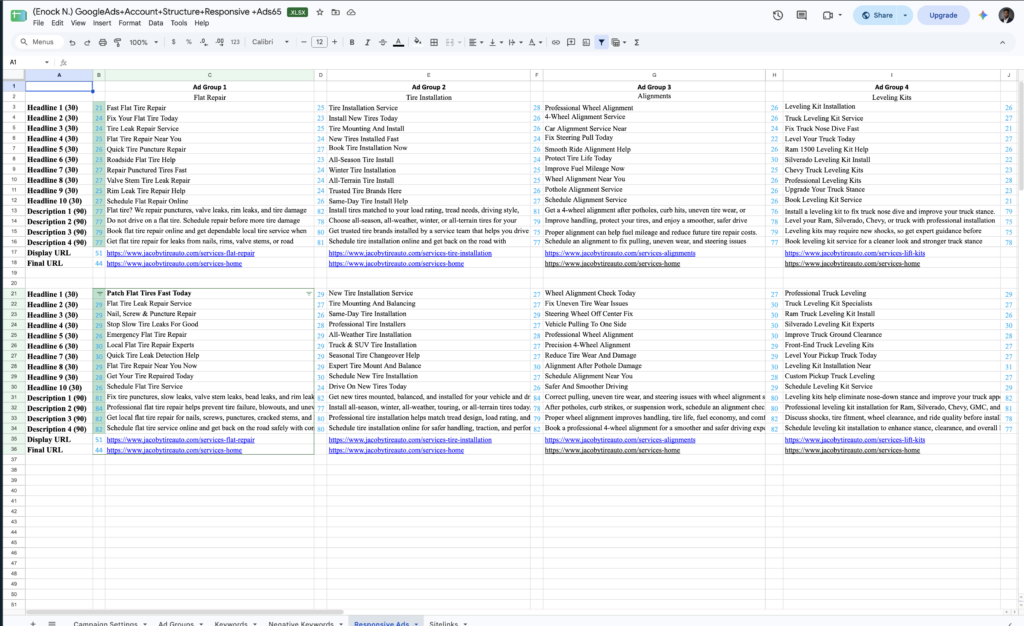Open the fill color picker
This screenshot has height=626, width=1024.
pos(418,42)
